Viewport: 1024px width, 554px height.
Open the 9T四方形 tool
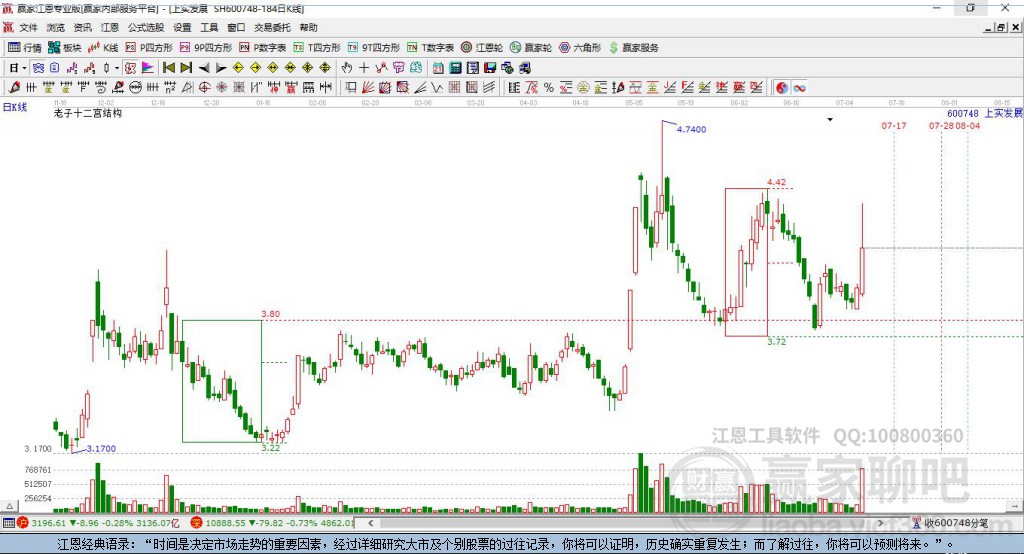(374, 48)
